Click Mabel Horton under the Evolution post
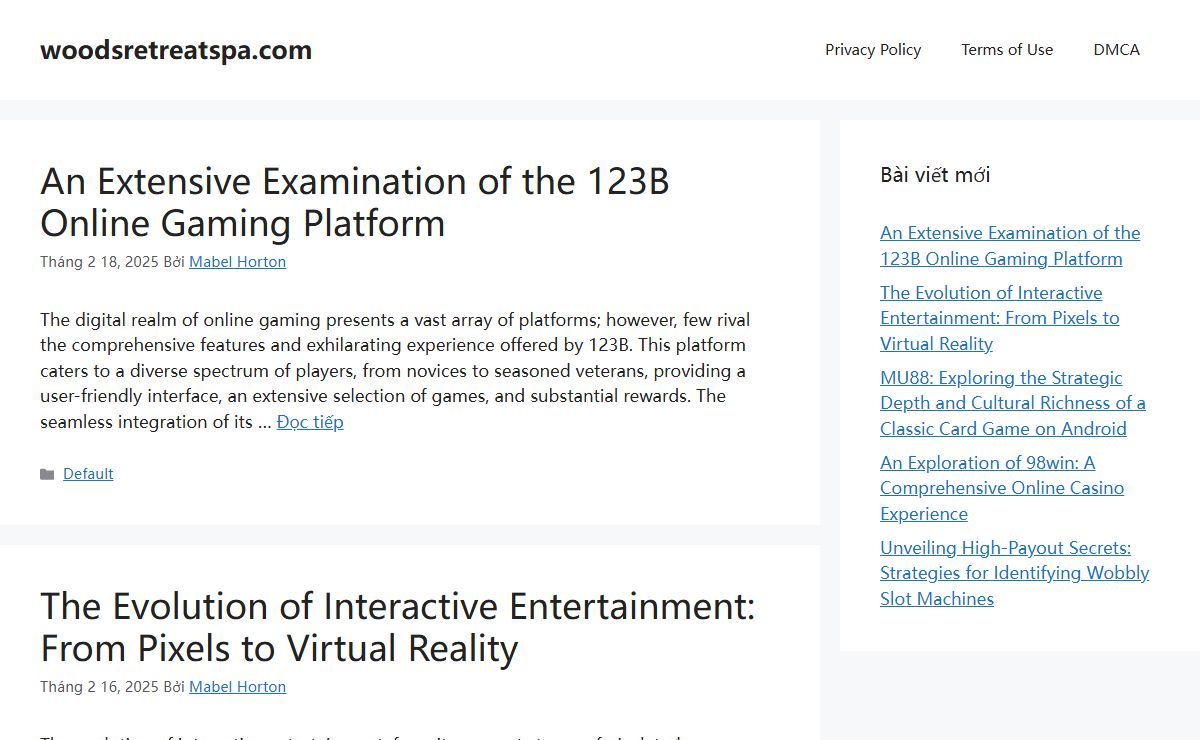The width and height of the screenshot is (1200, 740). [237, 687]
